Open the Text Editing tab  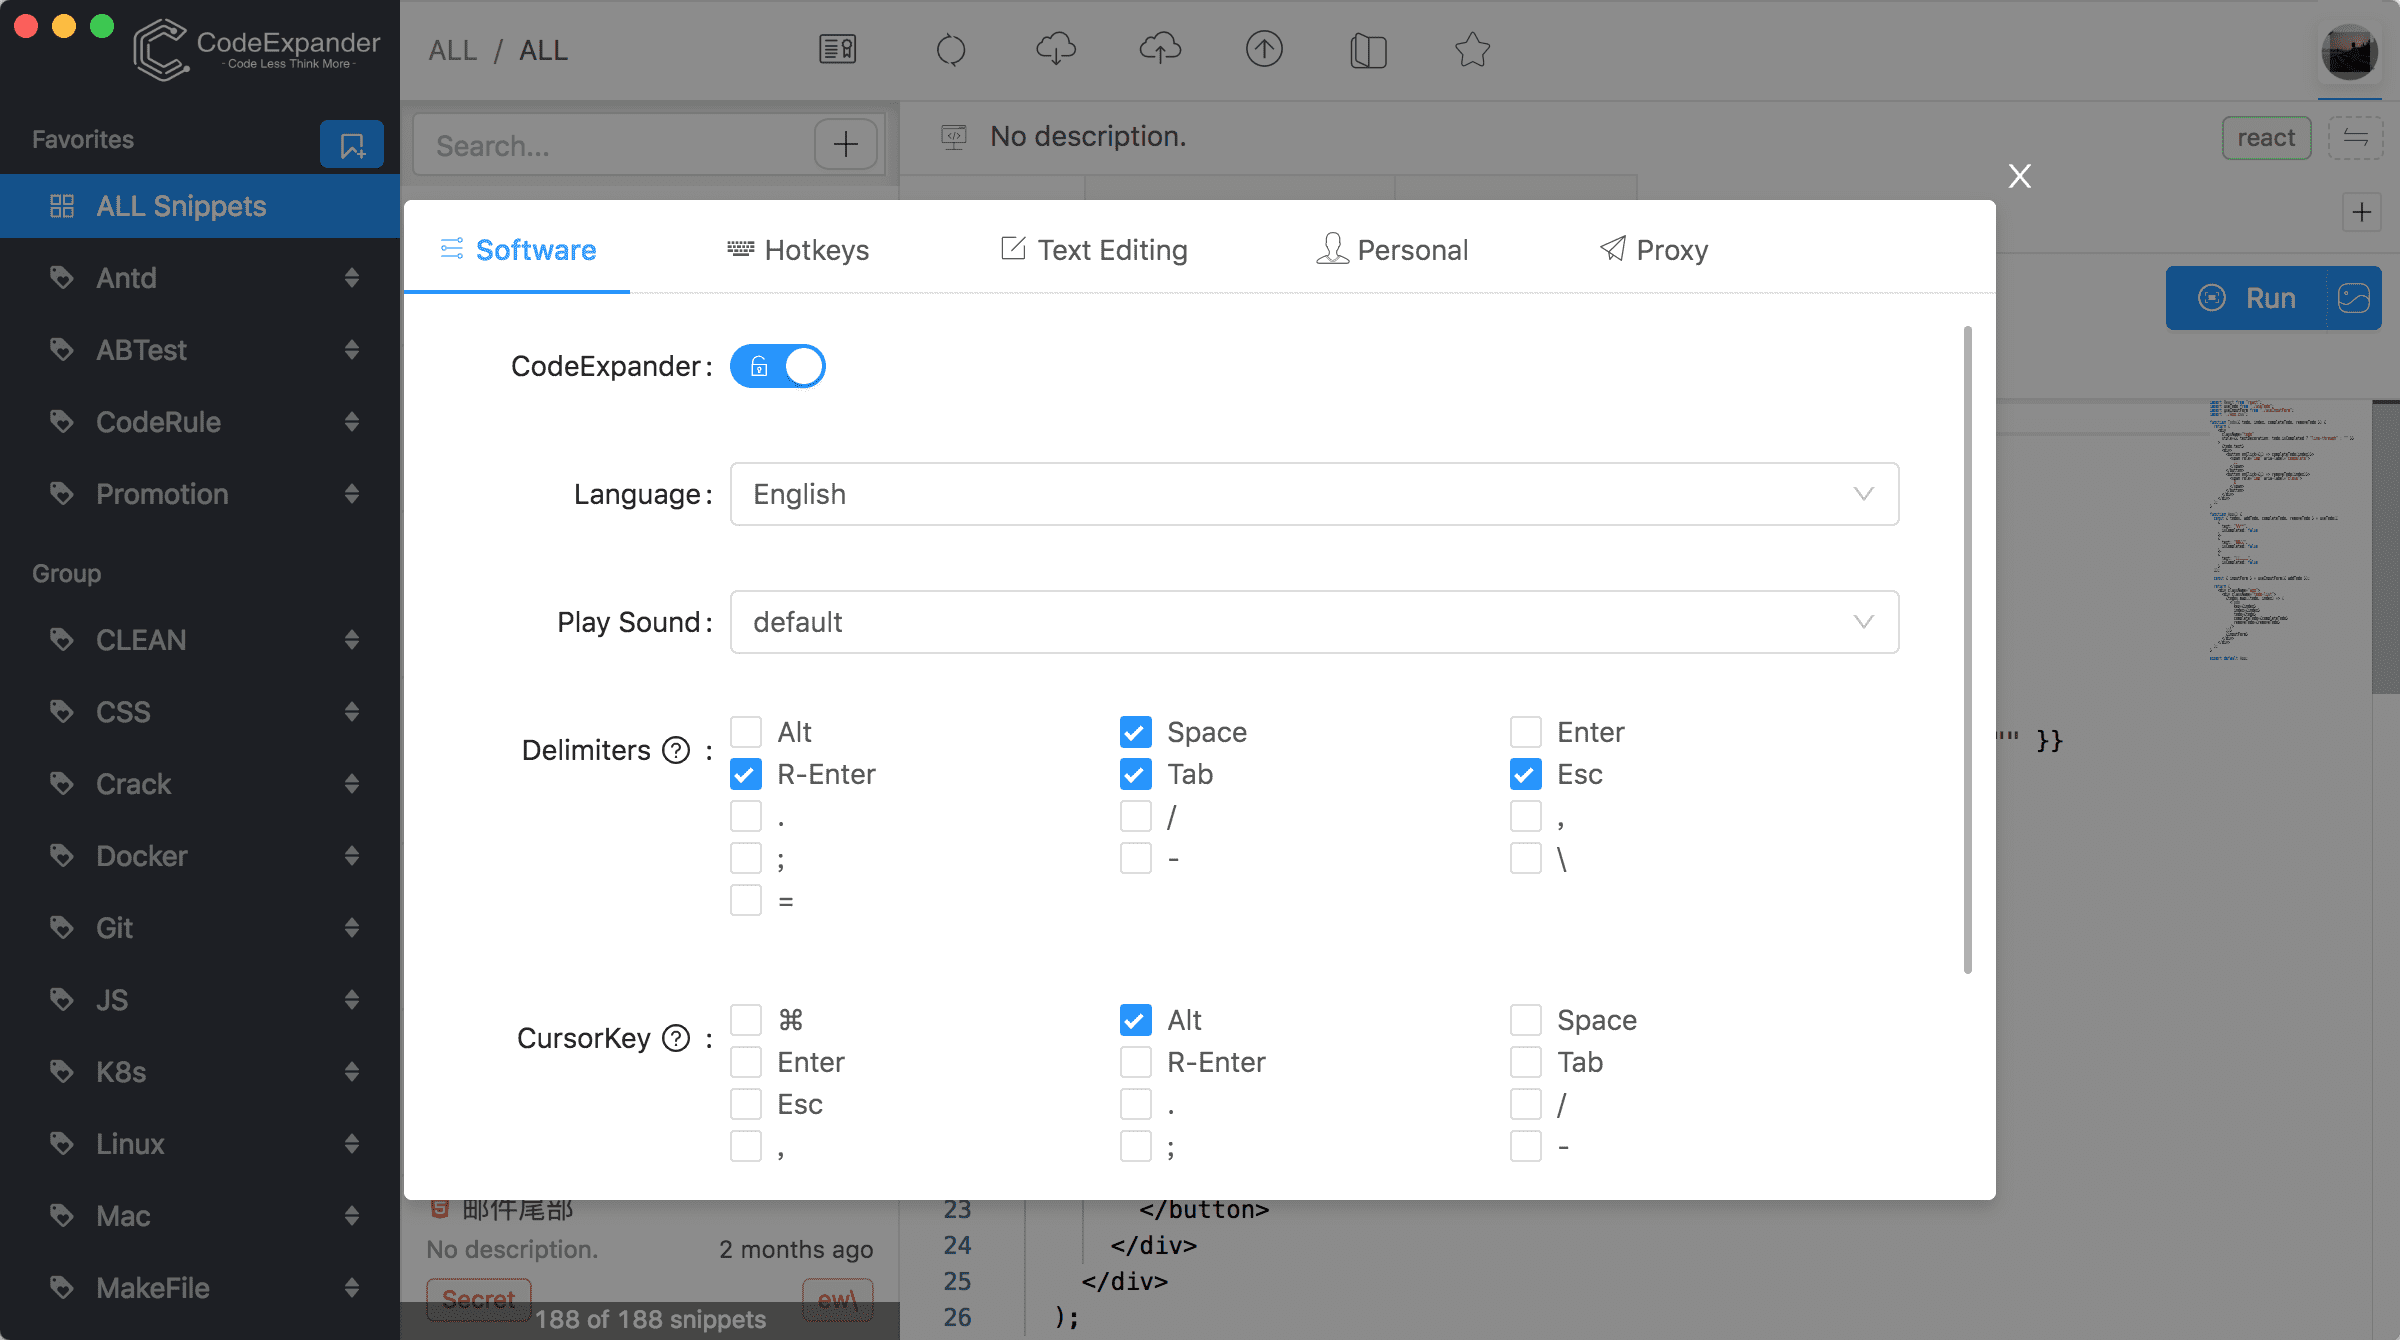[x=1094, y=249]
